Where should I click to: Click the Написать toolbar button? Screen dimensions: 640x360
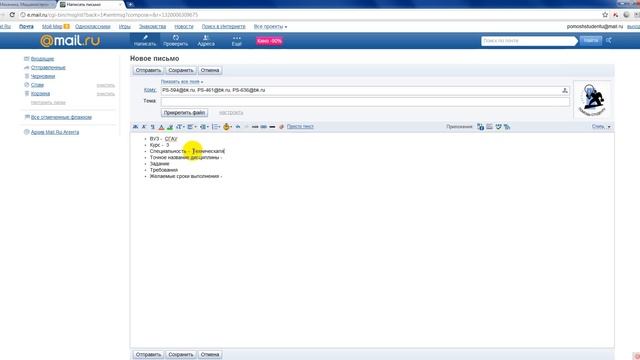point(145,40)
